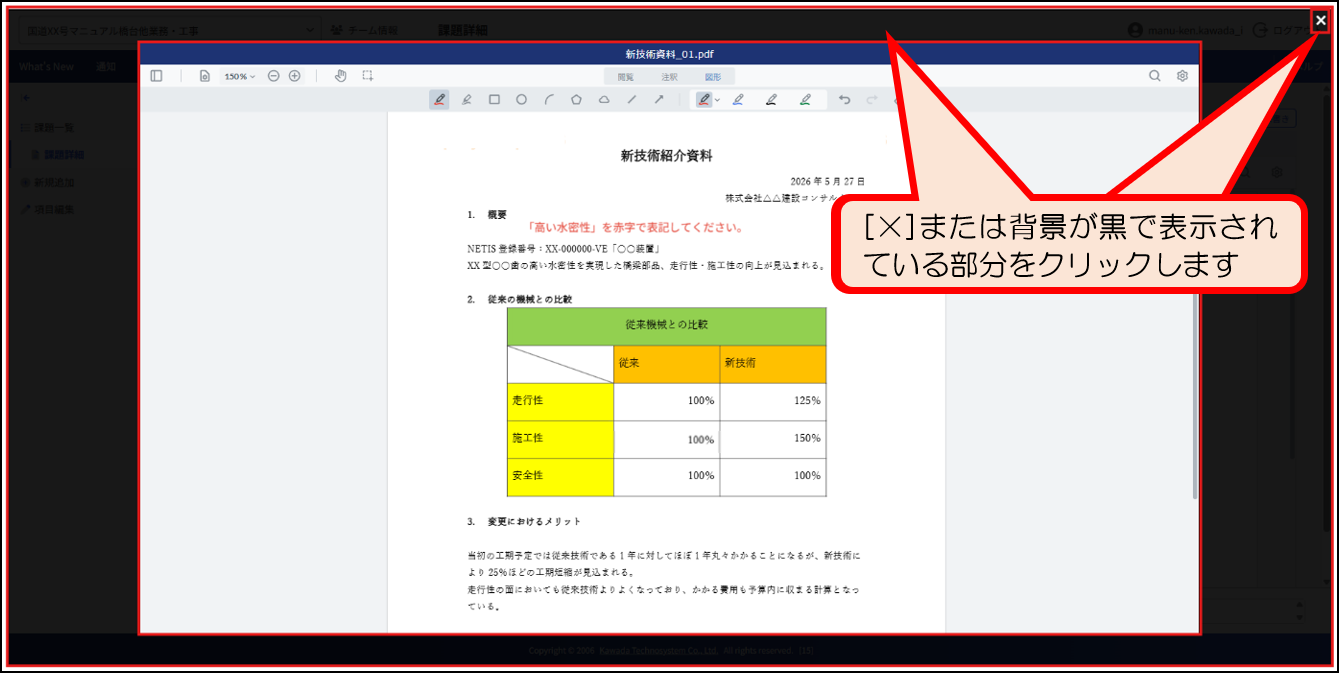The width and height of the screenshot is (1339, 673).
Task: Click the 150% value in 施工性 row
Action: (806, 439)
